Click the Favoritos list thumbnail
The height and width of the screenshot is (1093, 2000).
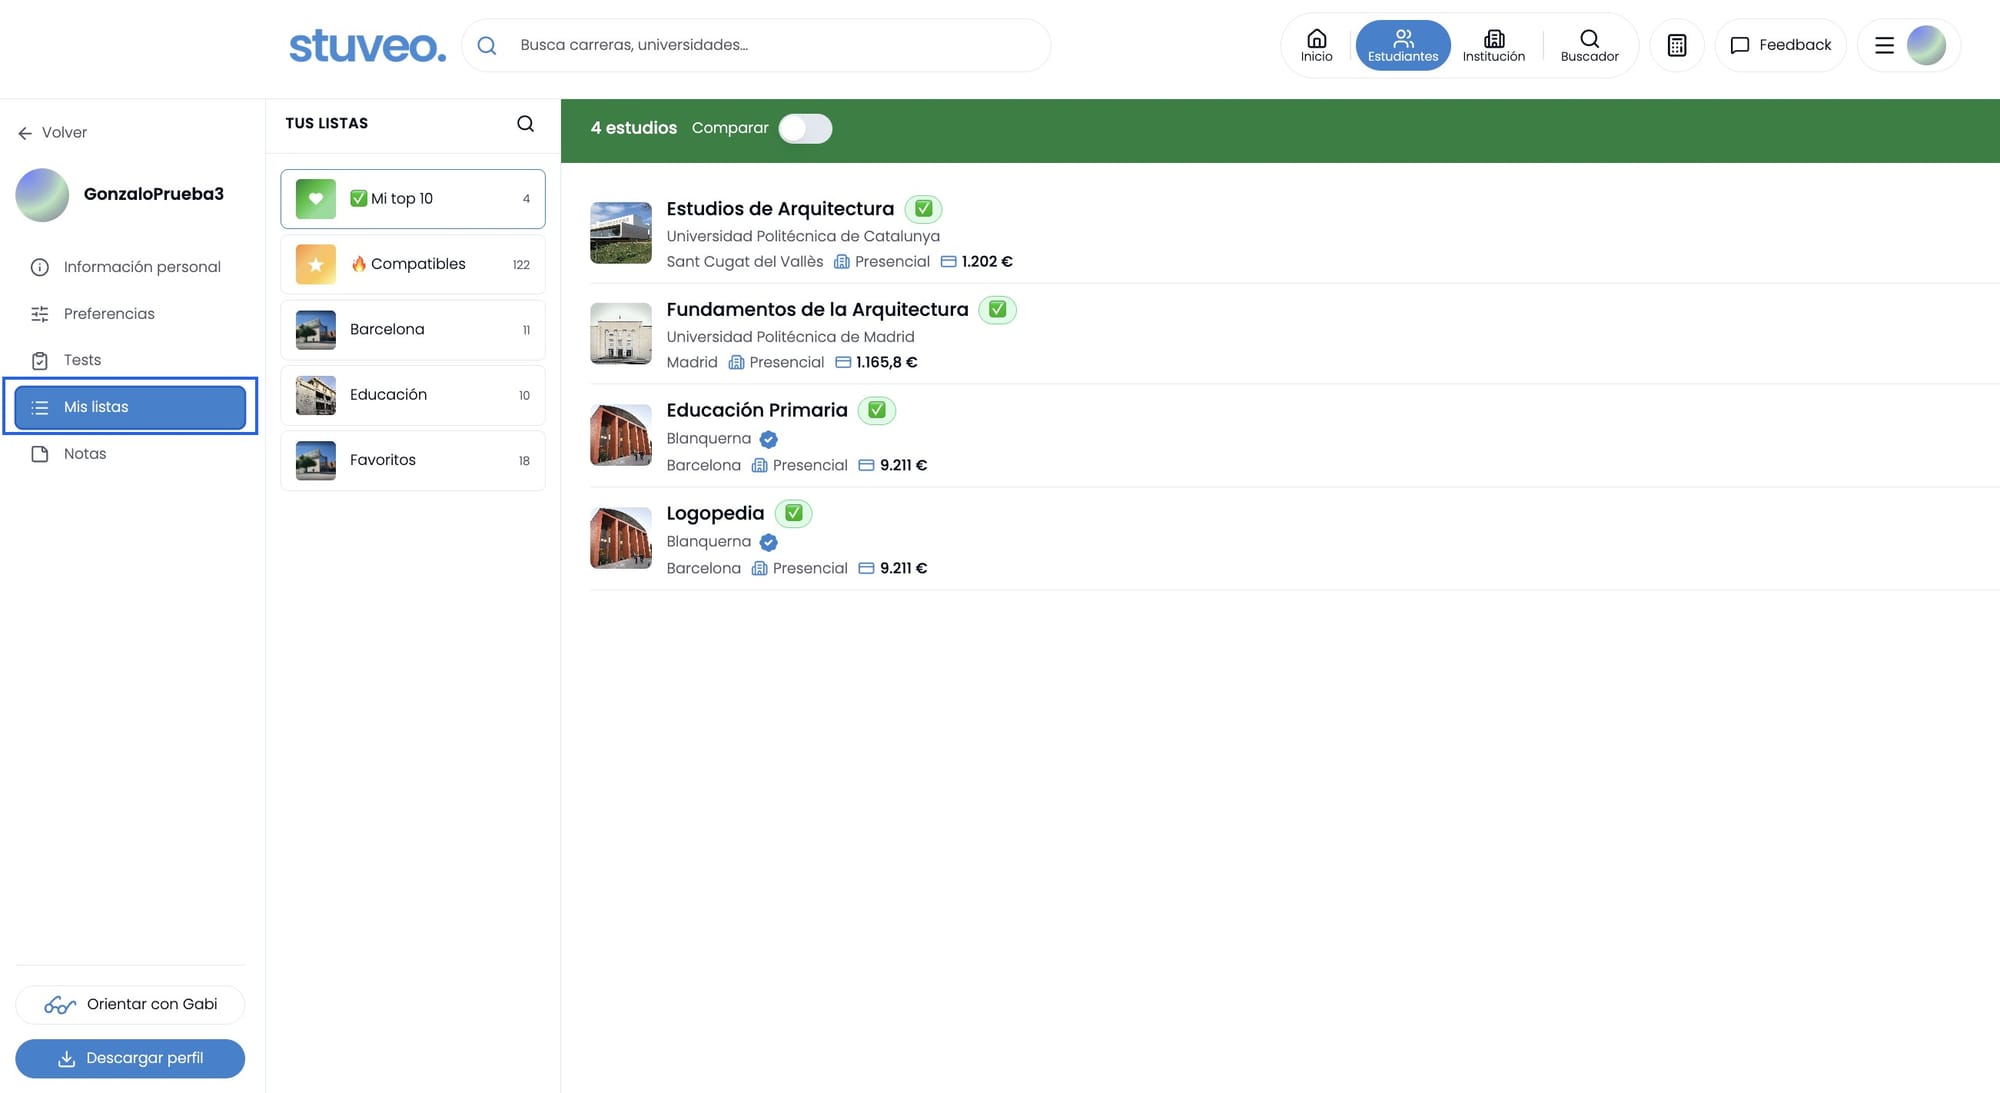click(316, 460)
